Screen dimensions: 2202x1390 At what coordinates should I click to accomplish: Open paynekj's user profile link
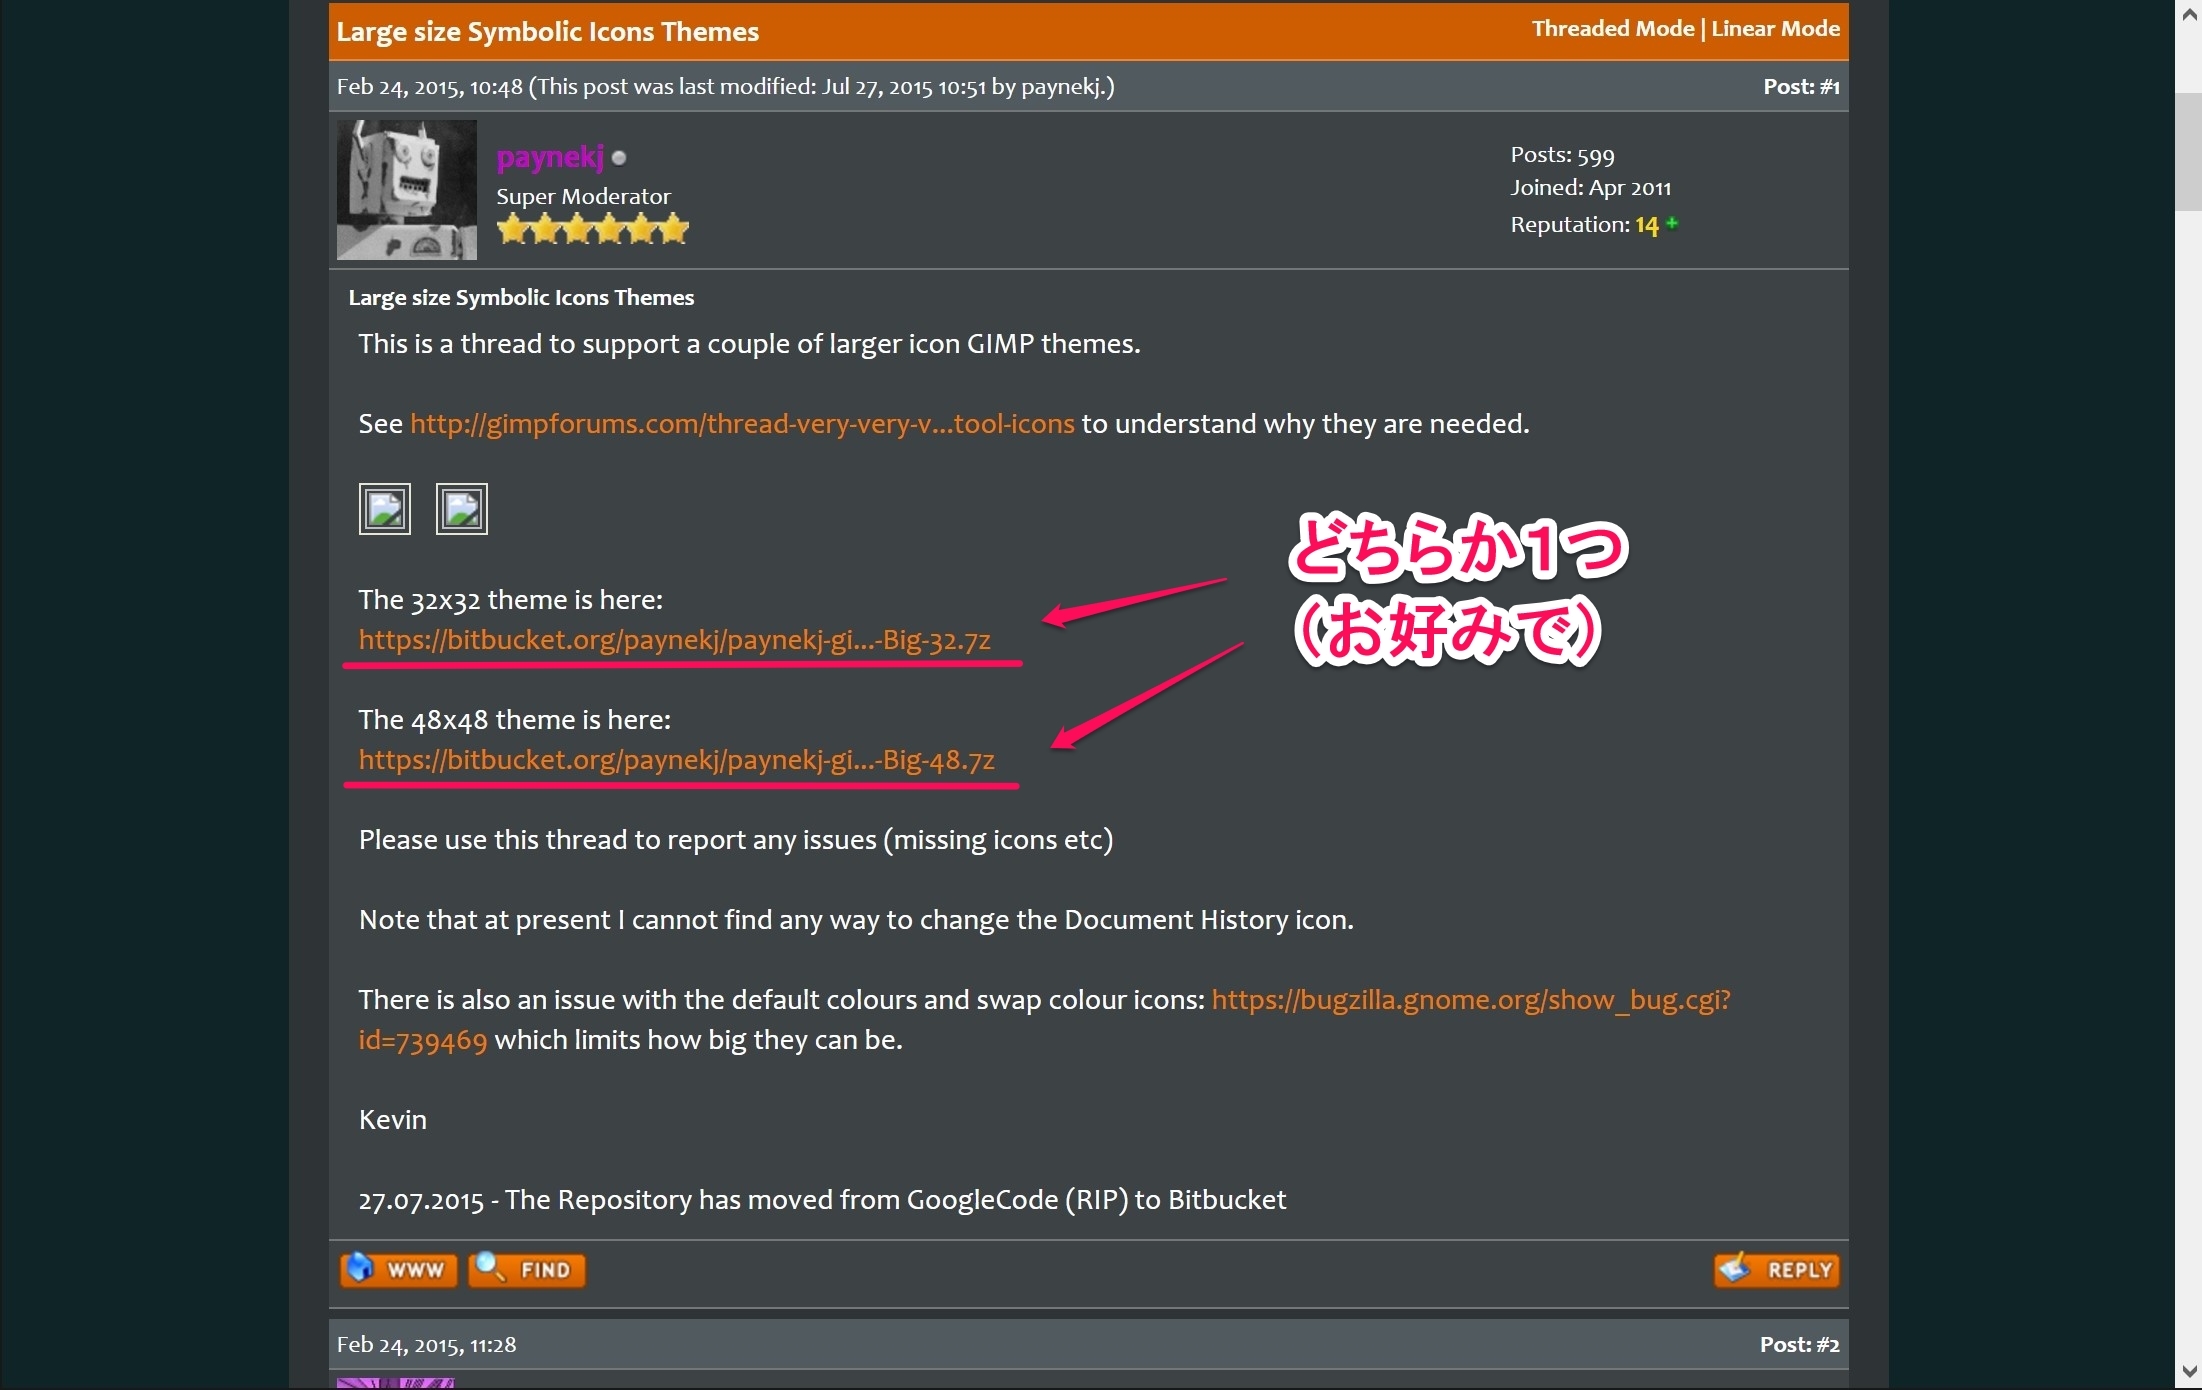[549, 157]
